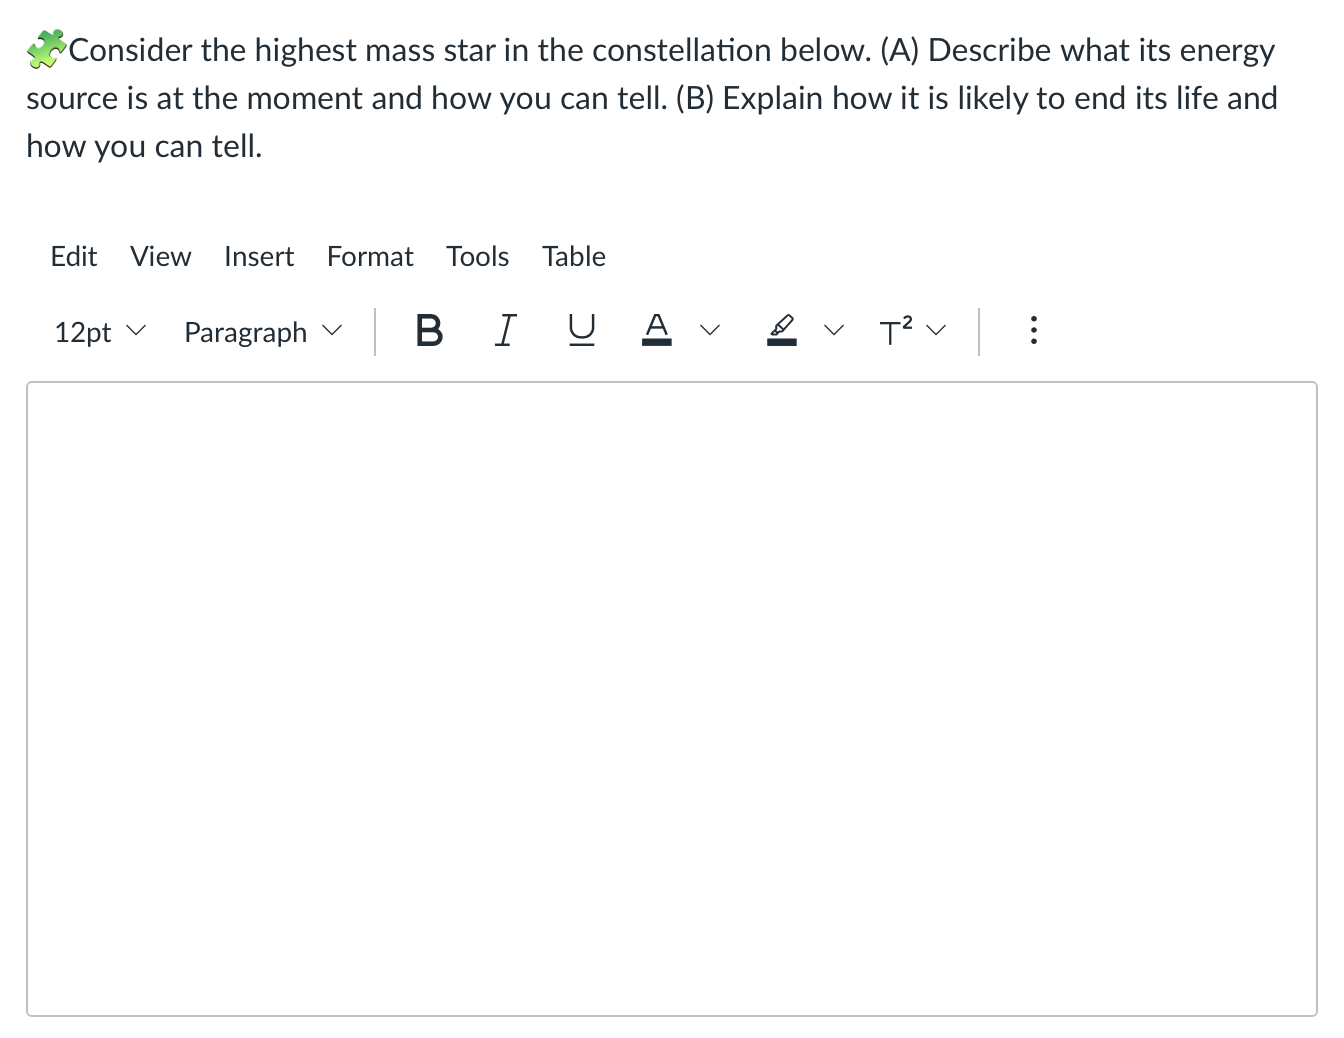Image resolution: width=1344 pixels, height=1038 pixels.
Task: Open highlight color dropdown arrow
Action: click(835, 330)
